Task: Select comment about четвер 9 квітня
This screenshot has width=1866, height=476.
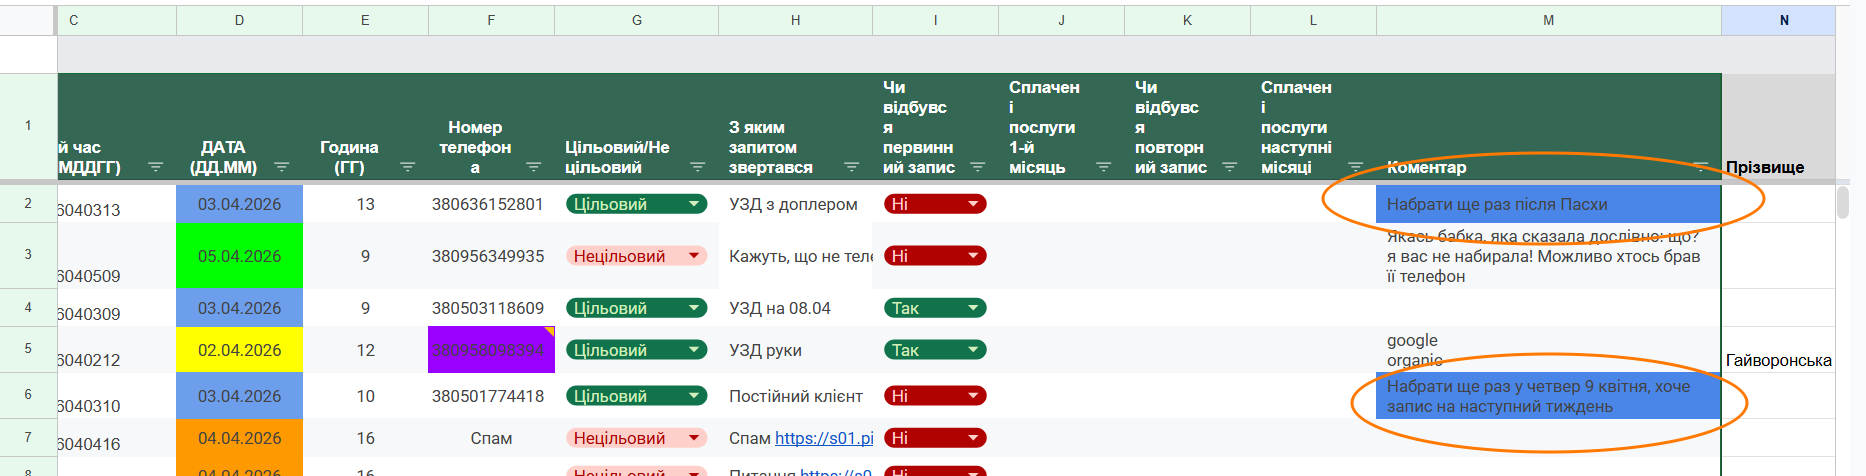Action: [x=1548, y=396]
